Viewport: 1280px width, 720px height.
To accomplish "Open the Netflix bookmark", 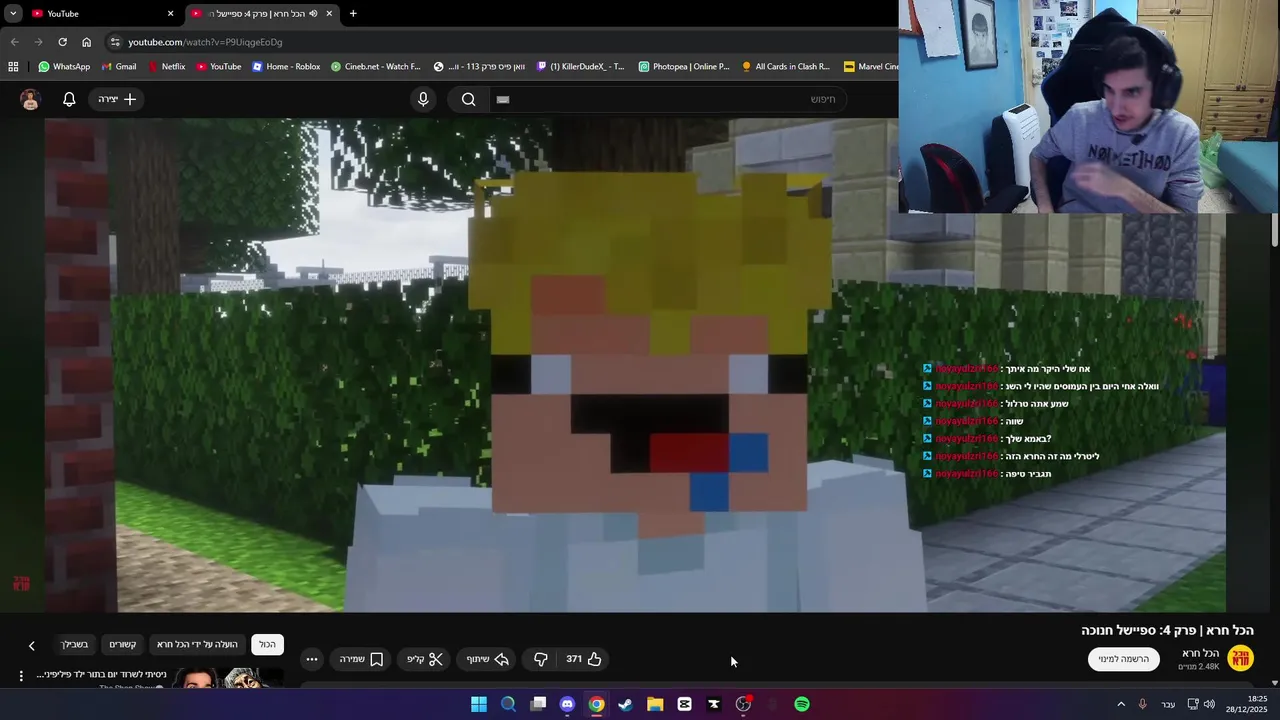I will pyautogui.click(x=166, y=67).
